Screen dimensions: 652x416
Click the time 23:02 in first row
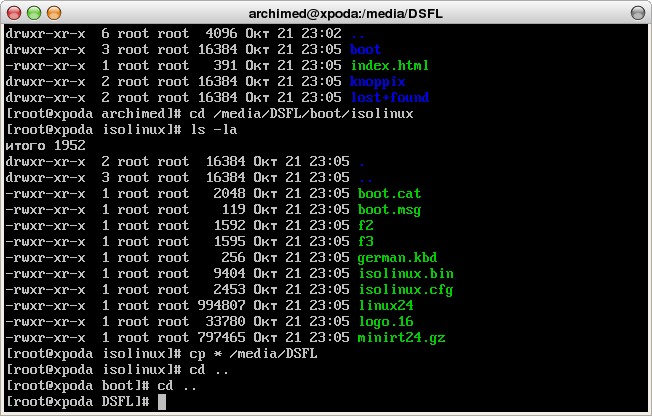click(321, 34)
